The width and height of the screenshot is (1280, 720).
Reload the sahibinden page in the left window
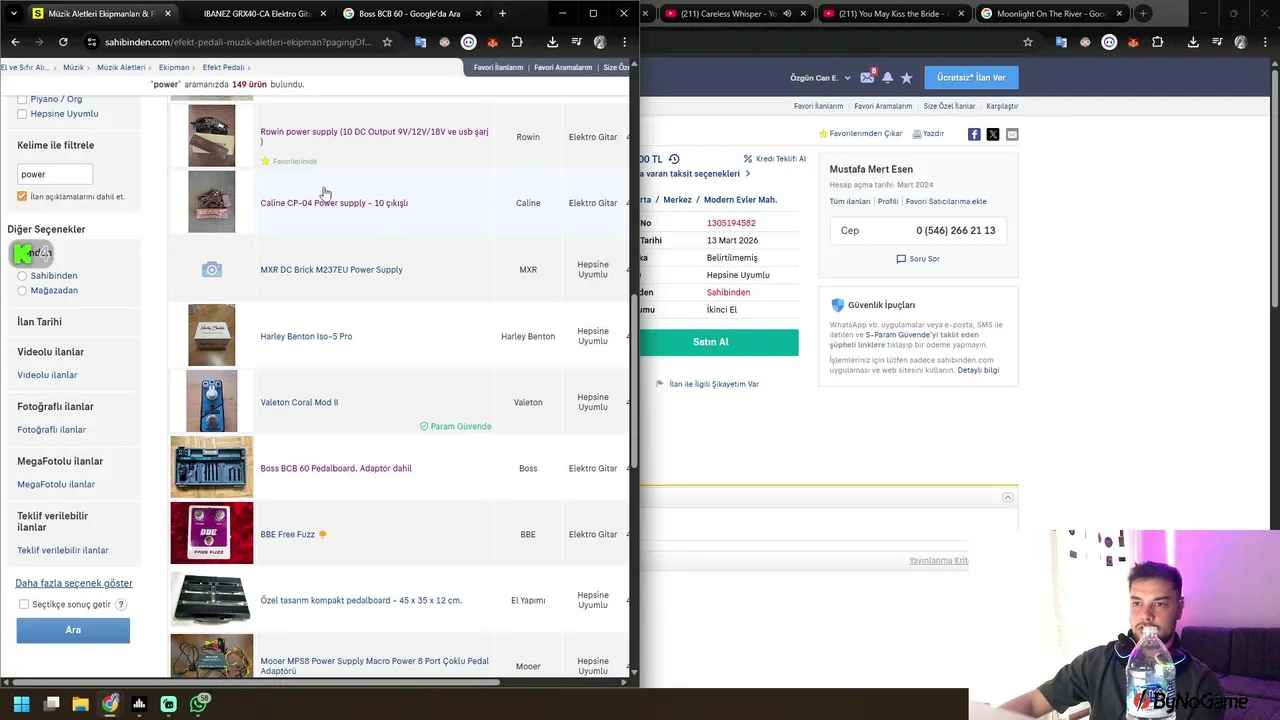[x=63, y=42]
